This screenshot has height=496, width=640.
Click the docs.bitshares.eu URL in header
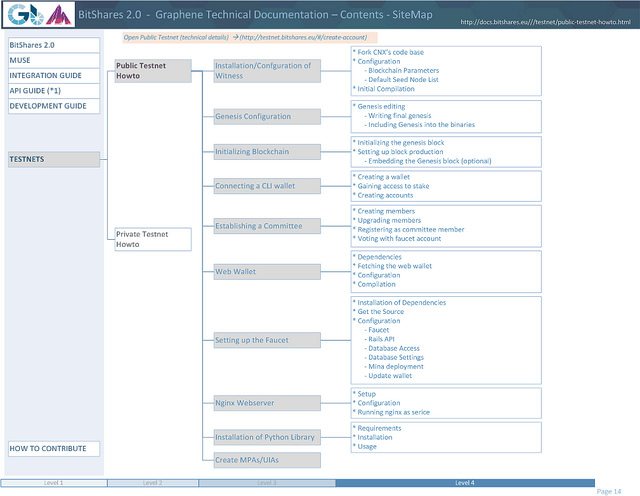point(545,22)
